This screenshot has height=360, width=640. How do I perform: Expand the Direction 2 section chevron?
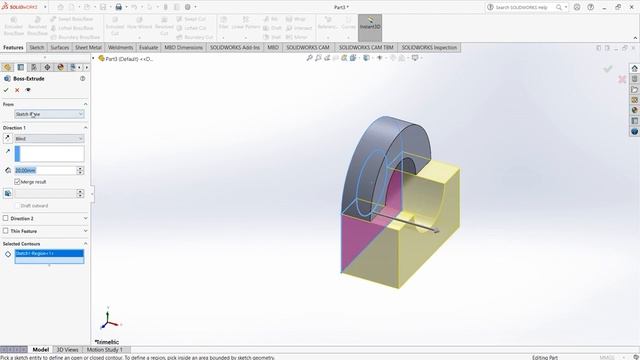(x=85, y=218)
